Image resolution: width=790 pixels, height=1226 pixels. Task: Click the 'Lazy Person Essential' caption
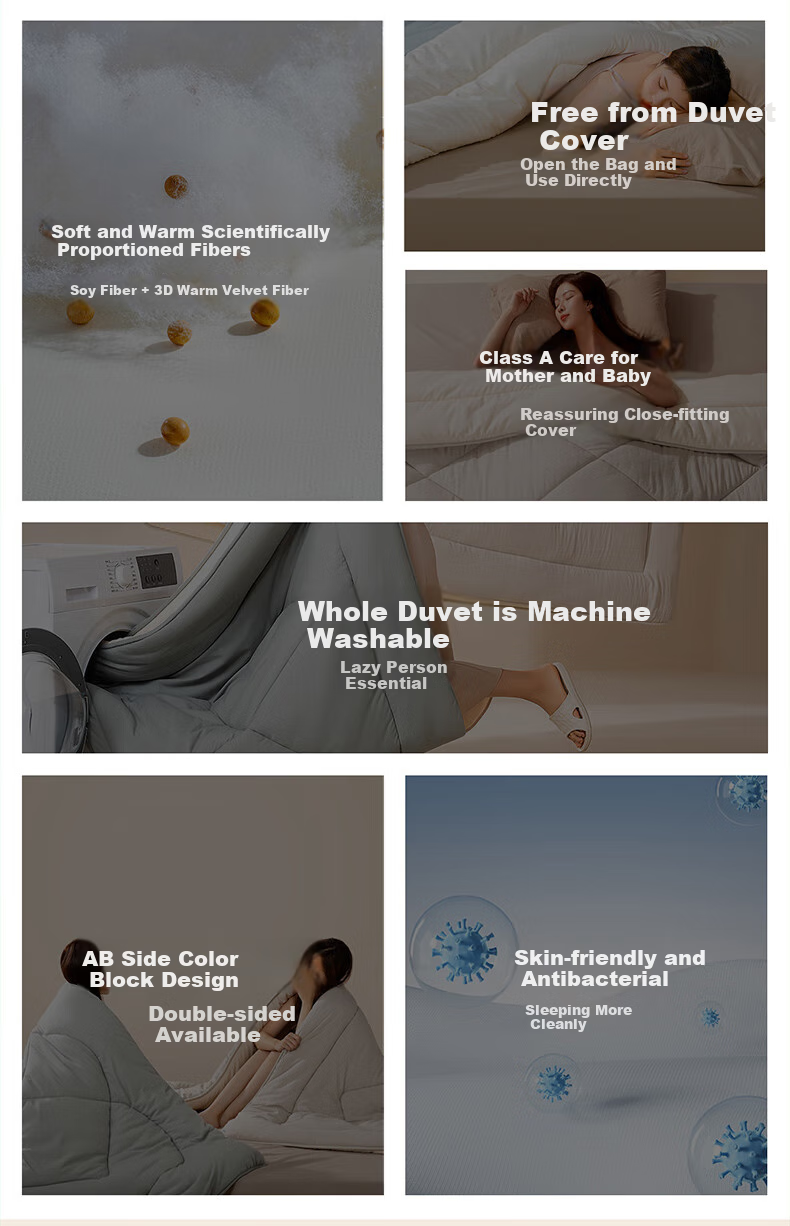pyautogui.click(x=393, y=675)
